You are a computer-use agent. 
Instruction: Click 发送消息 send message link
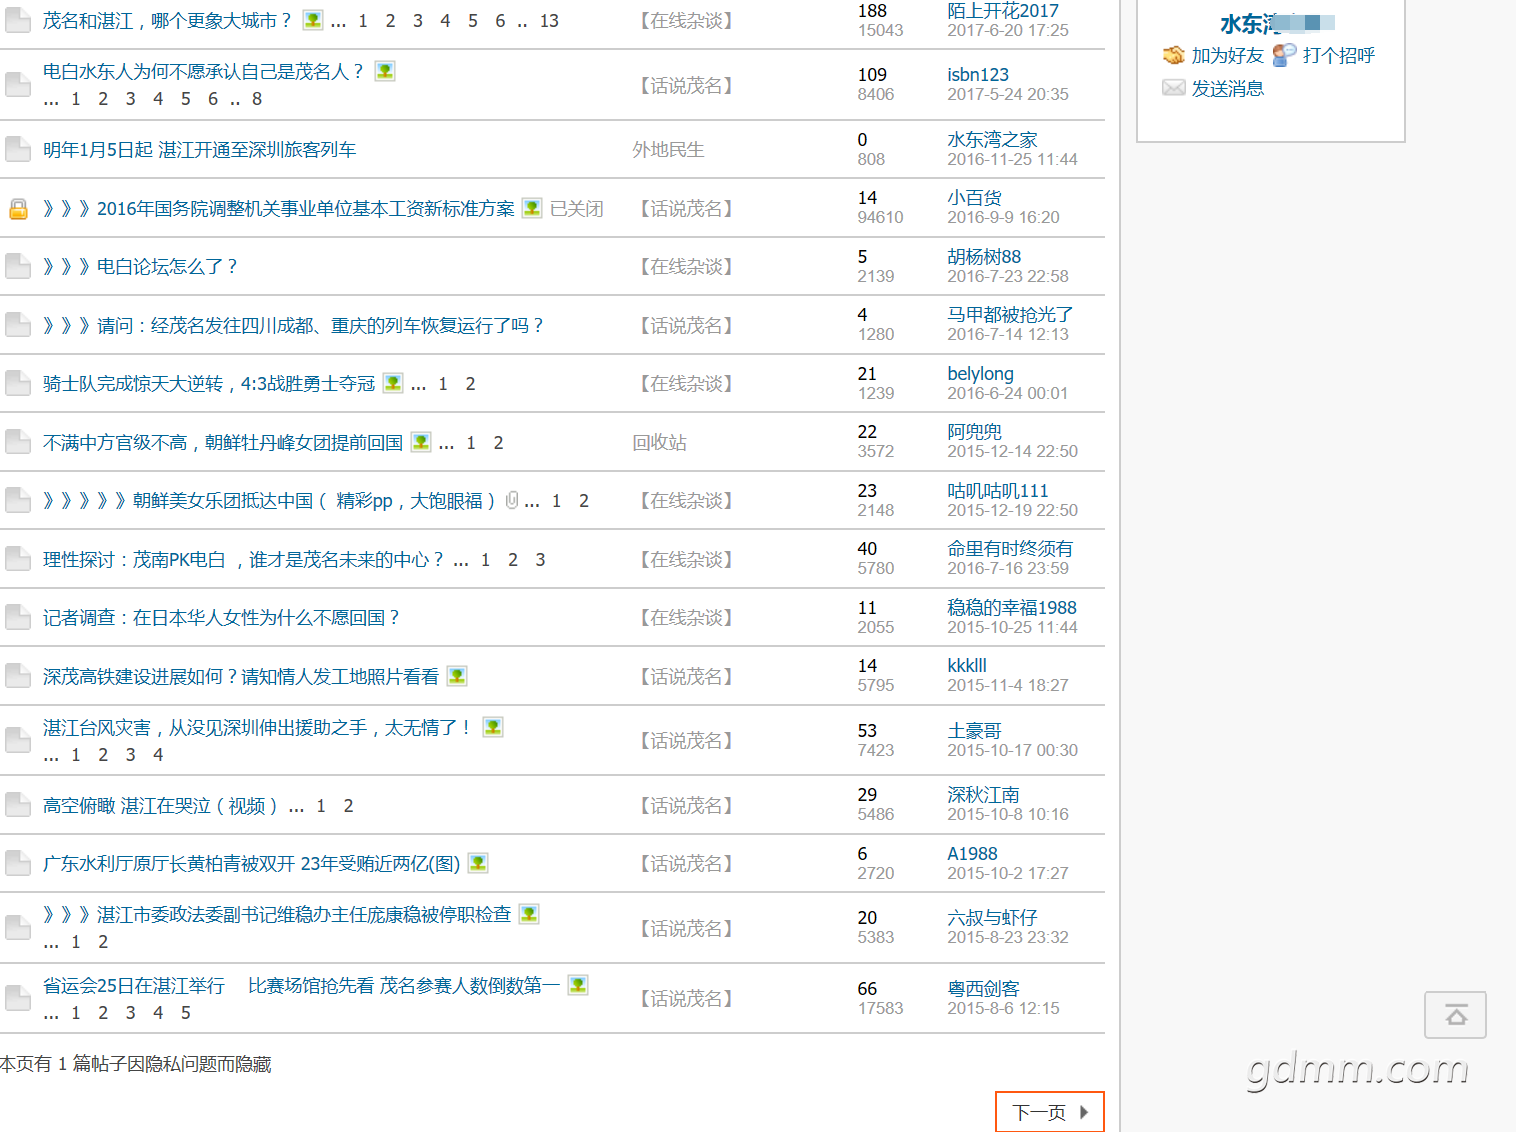1228,89
